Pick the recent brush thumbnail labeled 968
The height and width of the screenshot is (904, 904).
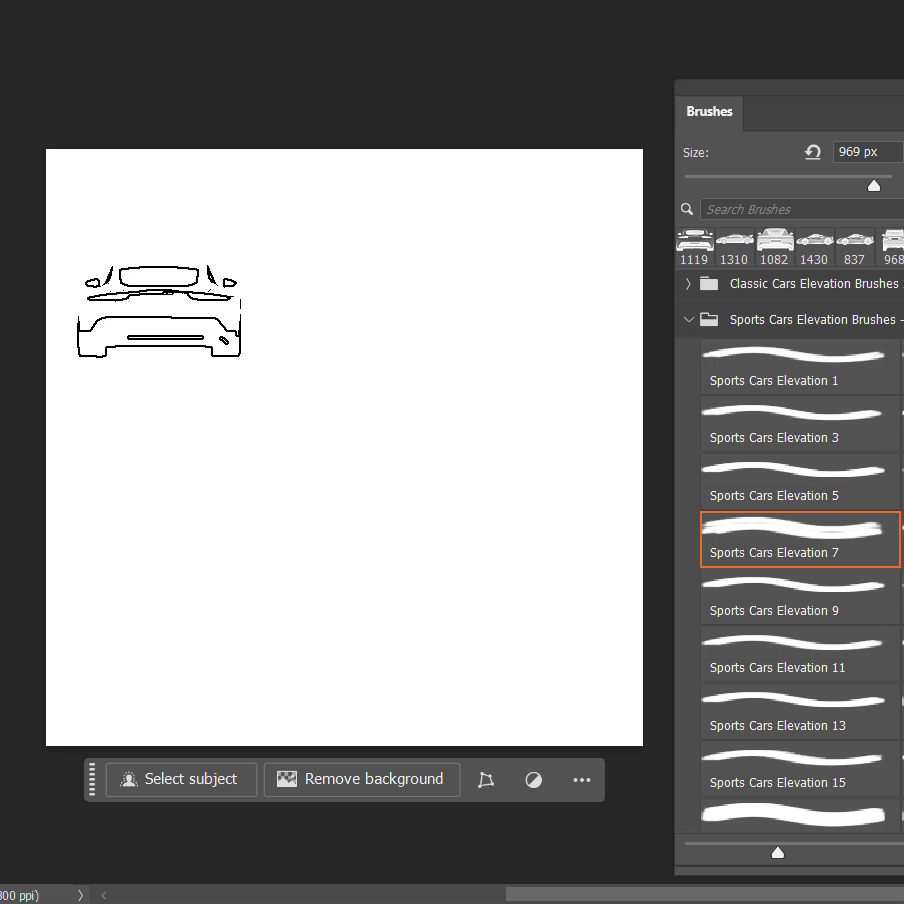[891, 247]
